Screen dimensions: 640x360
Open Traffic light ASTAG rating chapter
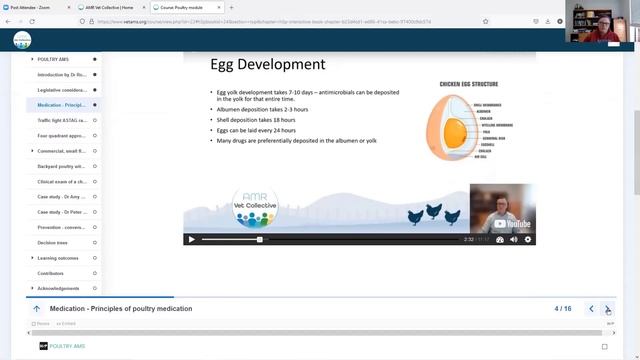tap(62, 120)
